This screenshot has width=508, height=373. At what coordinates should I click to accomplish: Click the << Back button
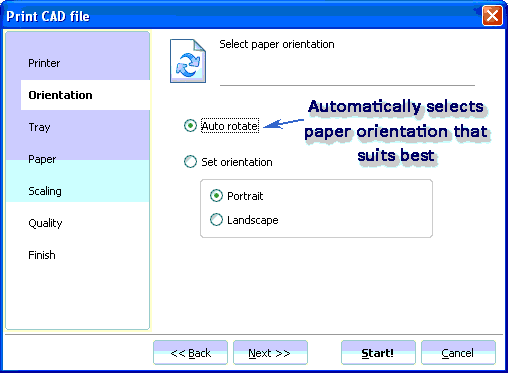[x=190, y=353]
